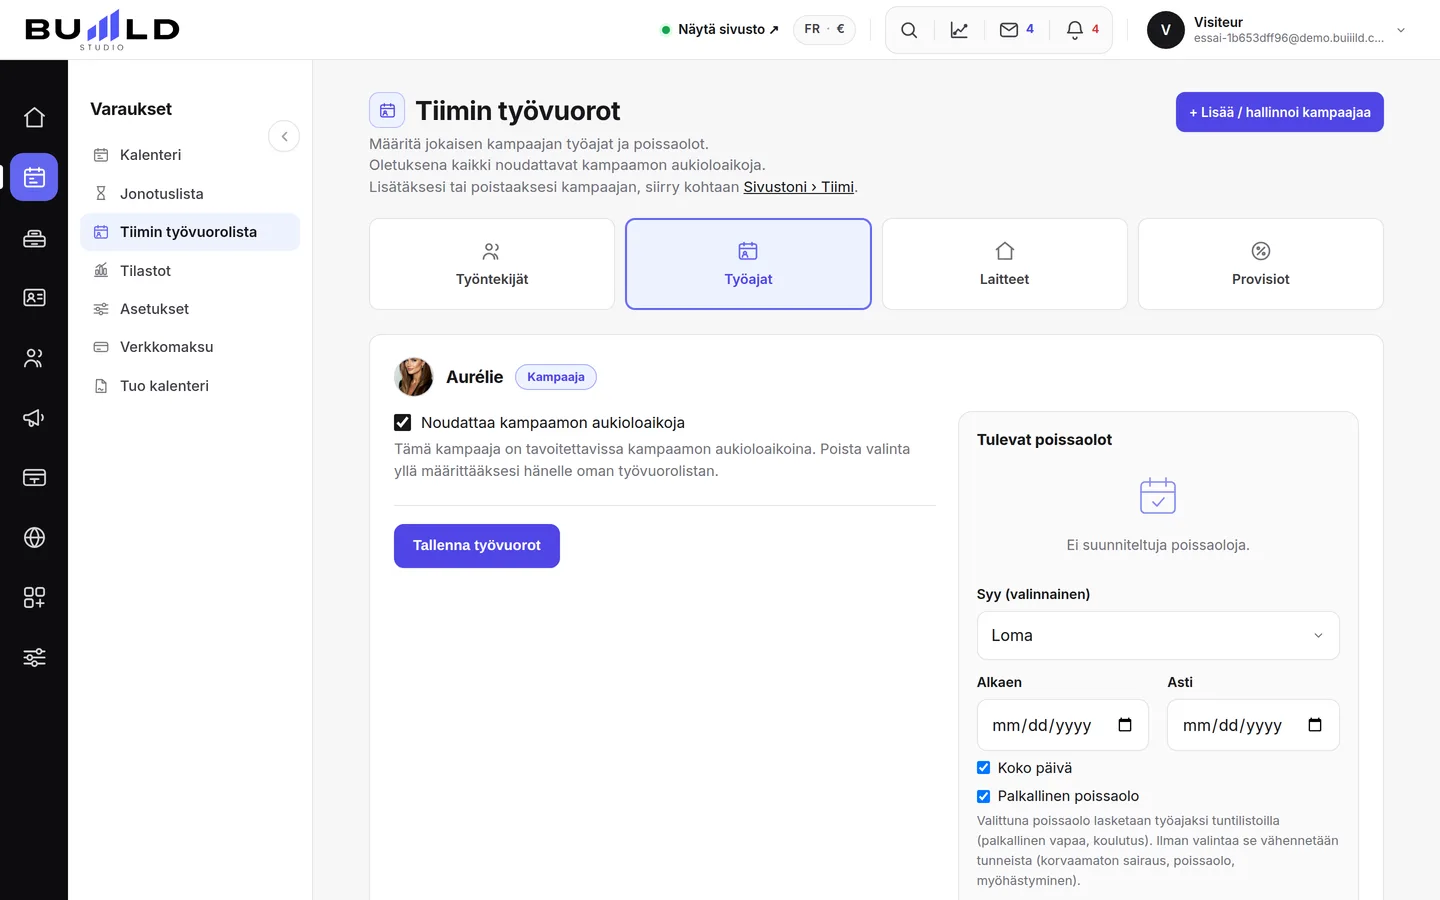Follow the Sivustoni › Tiimi link
Image resolution: width=1440 pixels, height=900 pixels.
click(x=798, y=187)
